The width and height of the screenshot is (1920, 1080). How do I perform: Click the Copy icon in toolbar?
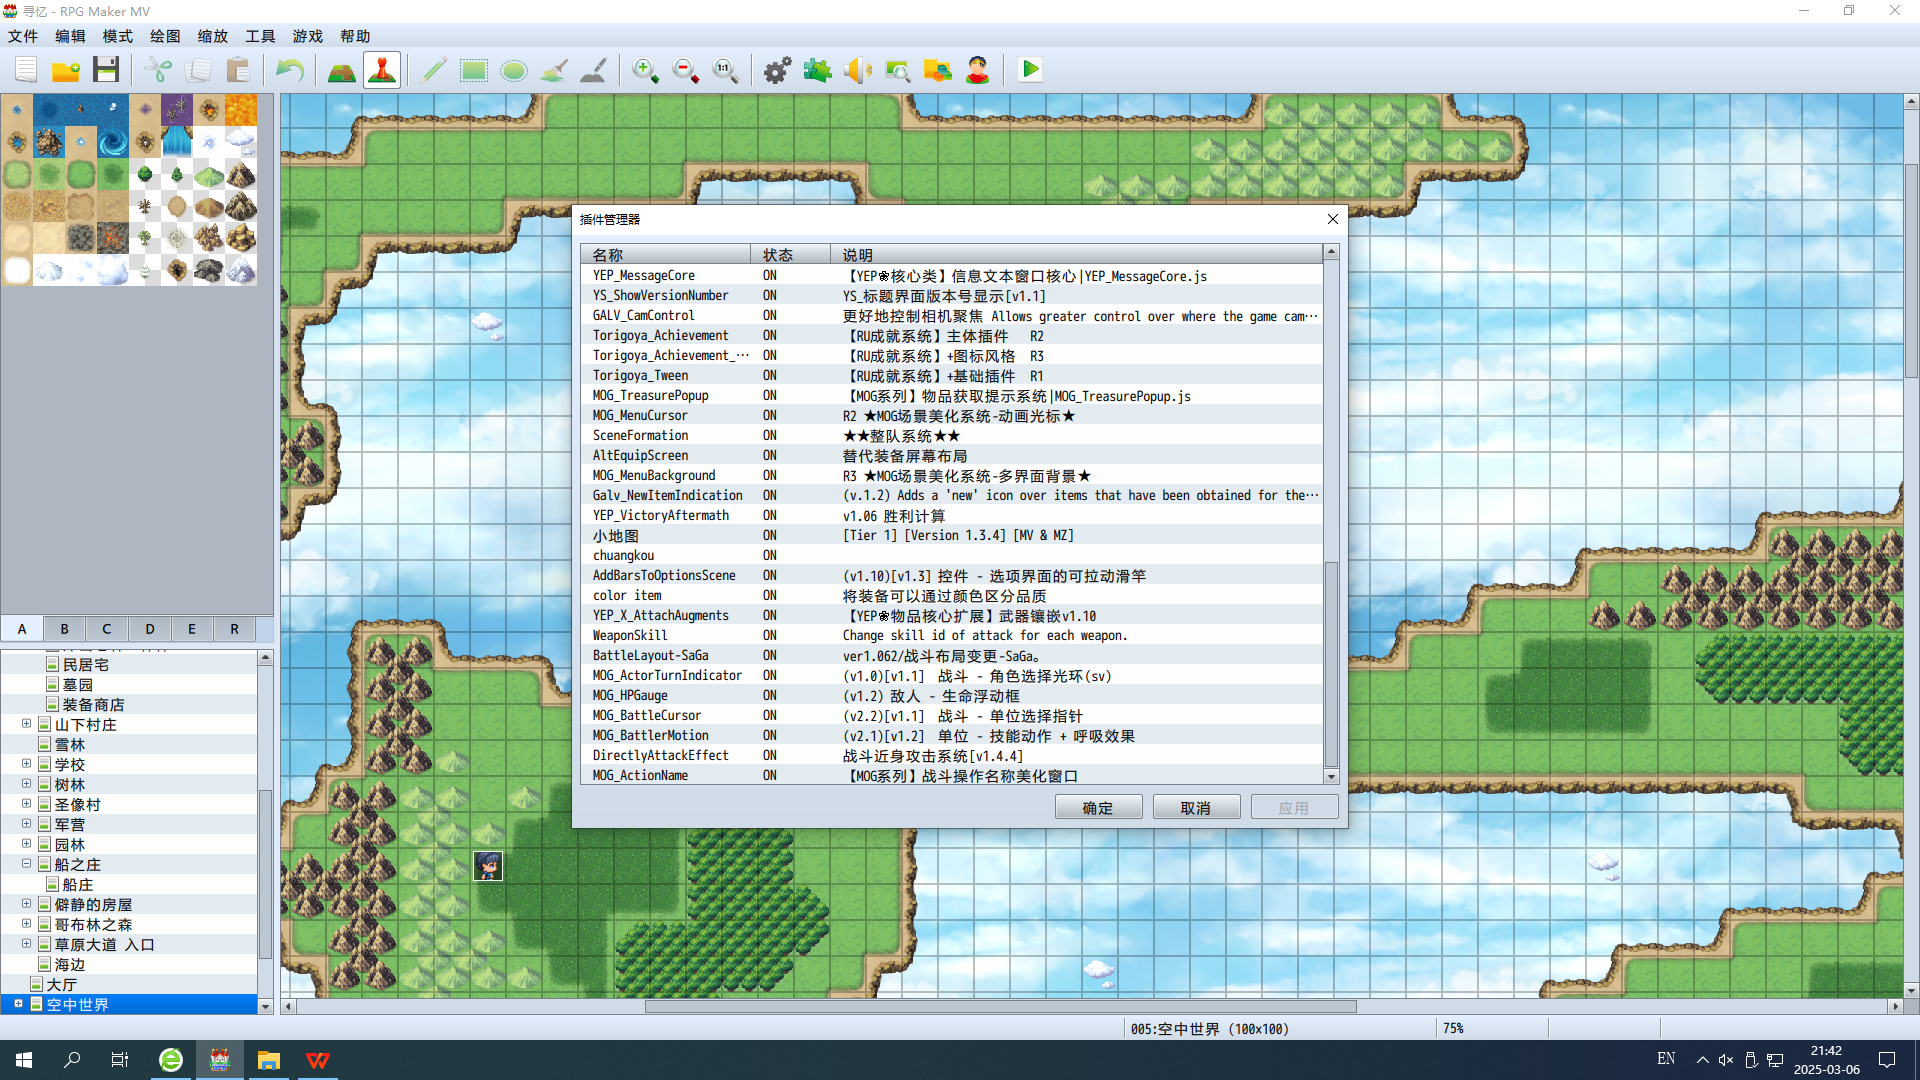(x=198, y=70)
